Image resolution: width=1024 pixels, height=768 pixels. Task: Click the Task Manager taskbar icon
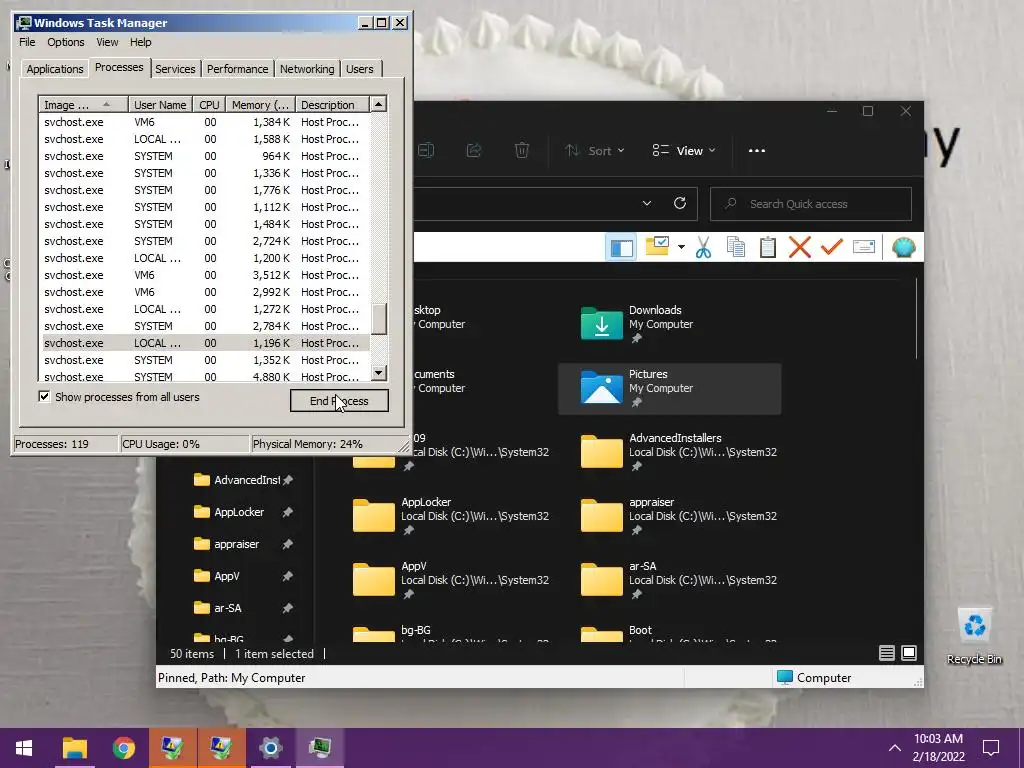click(319, 748)
